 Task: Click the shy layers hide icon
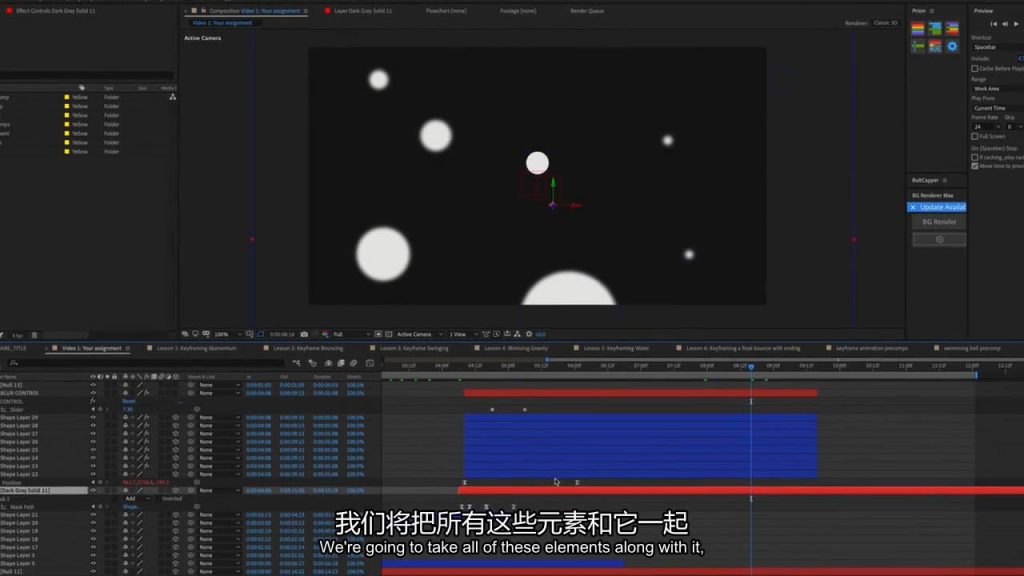point(328,363)
